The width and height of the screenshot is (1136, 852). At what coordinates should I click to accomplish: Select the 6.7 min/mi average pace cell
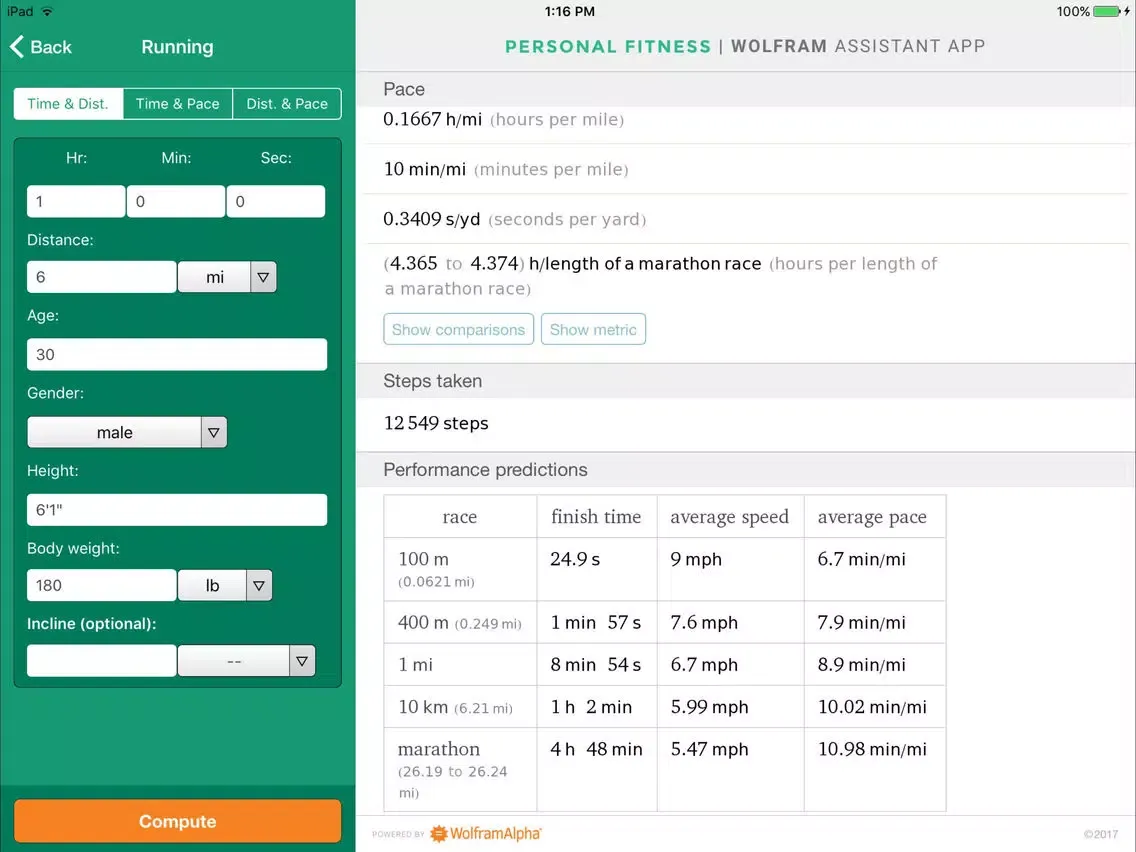click(872, 569)
